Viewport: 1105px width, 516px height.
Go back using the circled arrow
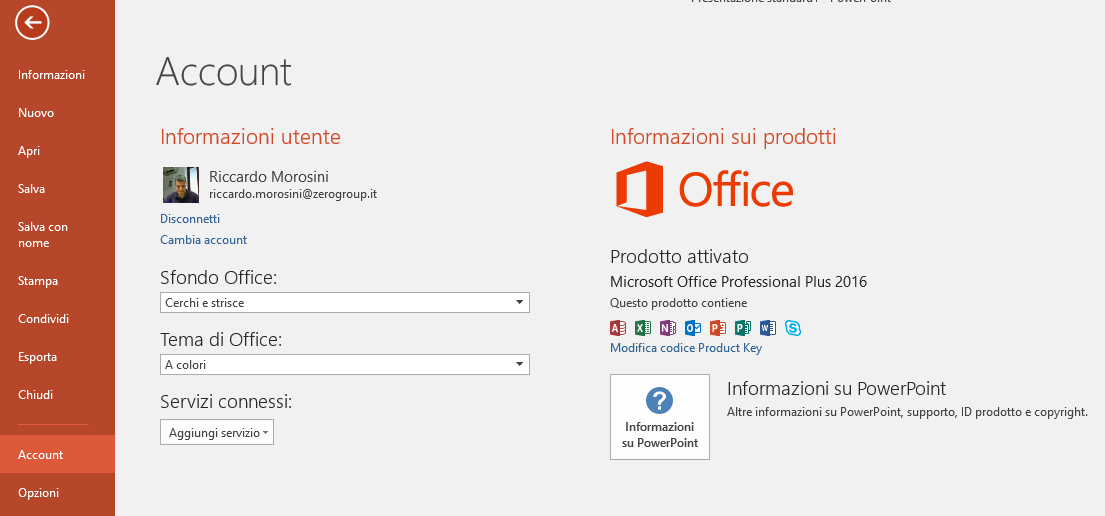(32, 24)
